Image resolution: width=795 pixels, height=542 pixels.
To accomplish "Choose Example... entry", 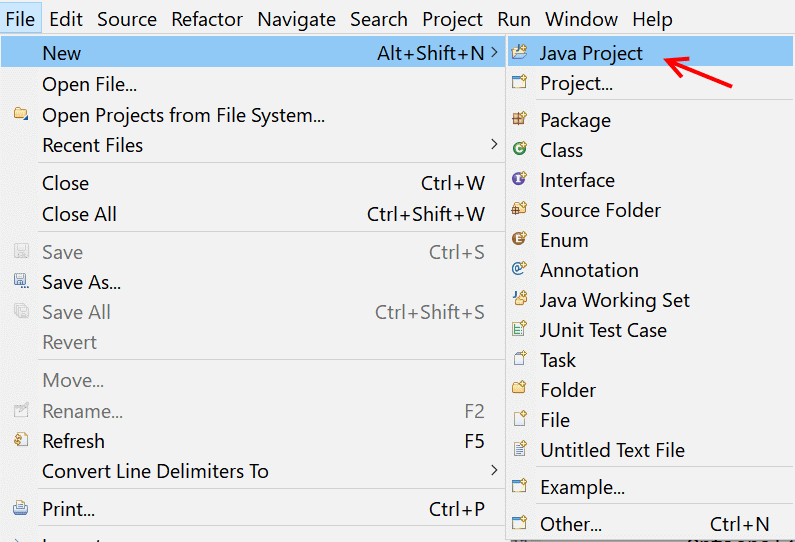I will [x=650, y=487].
